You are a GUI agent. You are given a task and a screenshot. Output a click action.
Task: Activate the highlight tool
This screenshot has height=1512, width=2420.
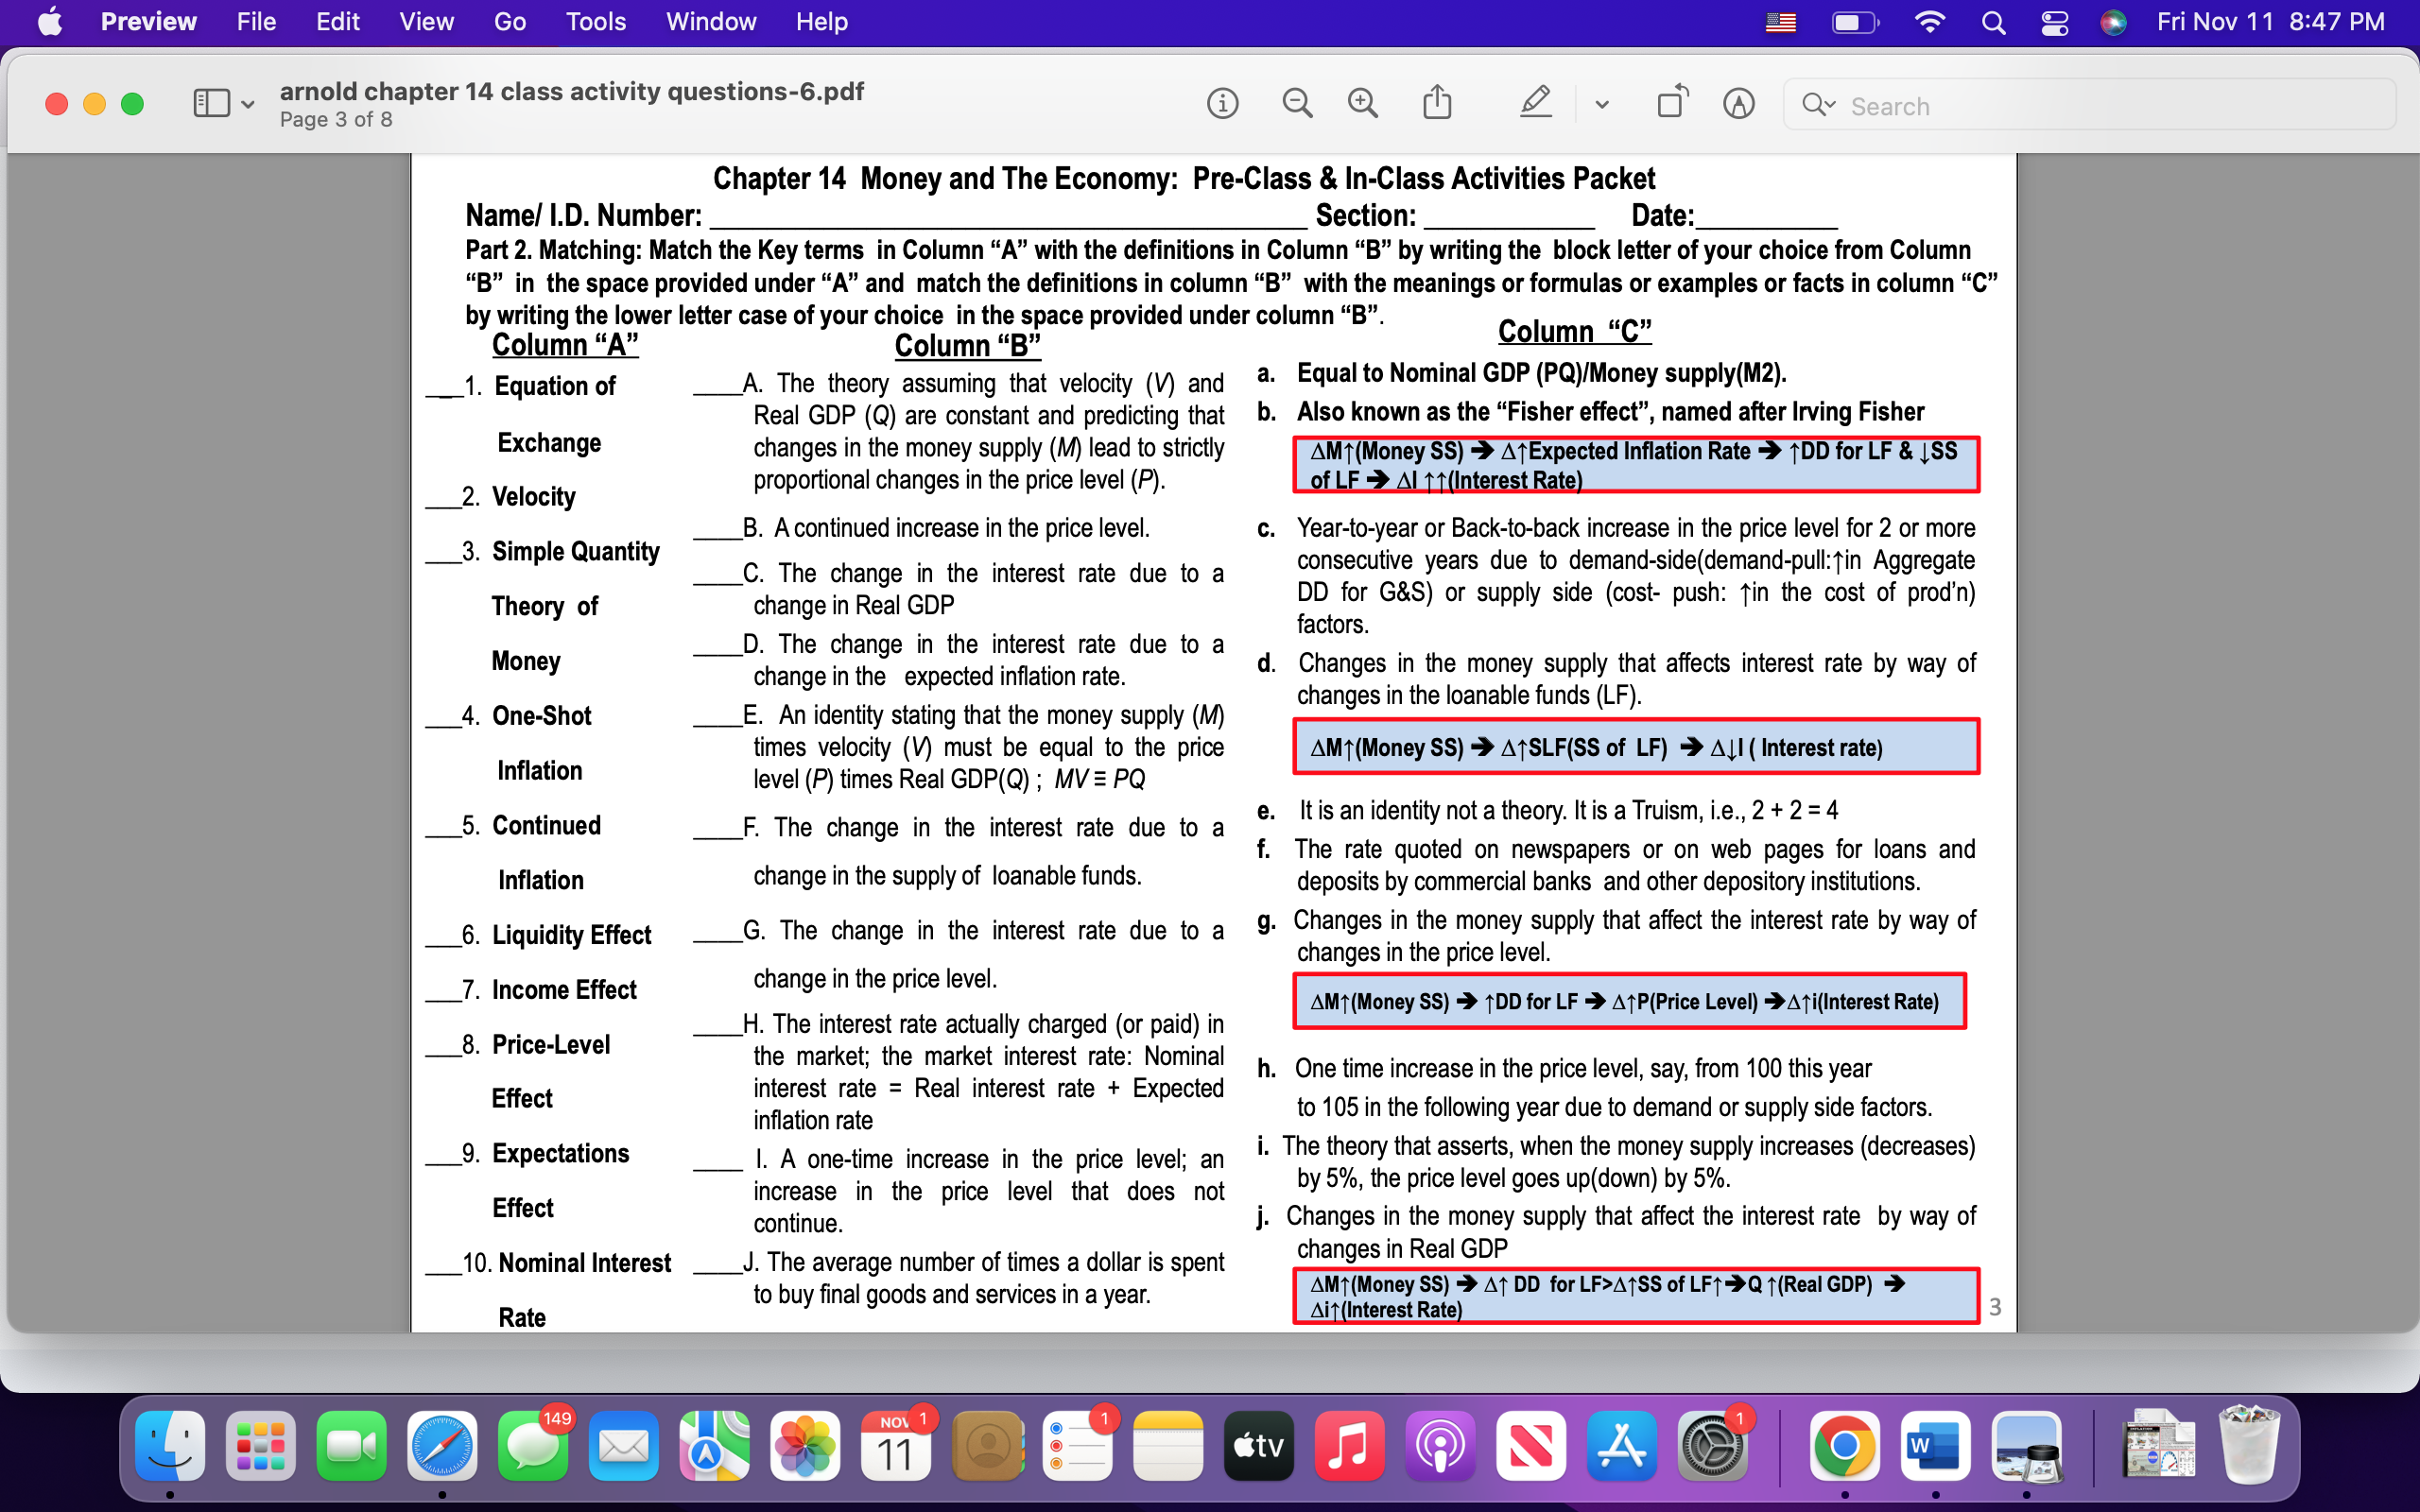tap(1535, 103)
